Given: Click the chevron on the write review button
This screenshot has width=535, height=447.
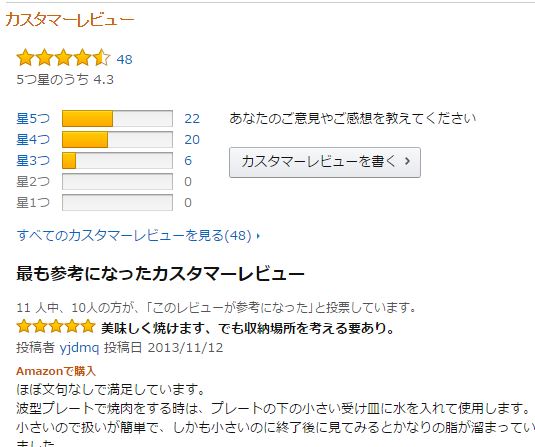Looking at the screenshot, I should [x=407, y=161].
